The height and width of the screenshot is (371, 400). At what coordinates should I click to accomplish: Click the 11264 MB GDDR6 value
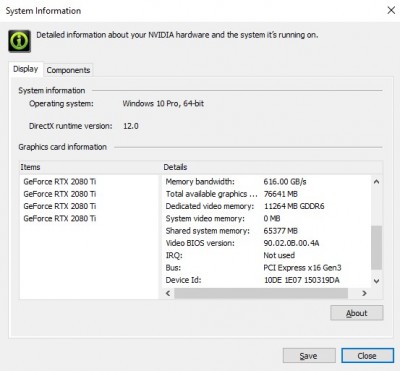point(294,206)
